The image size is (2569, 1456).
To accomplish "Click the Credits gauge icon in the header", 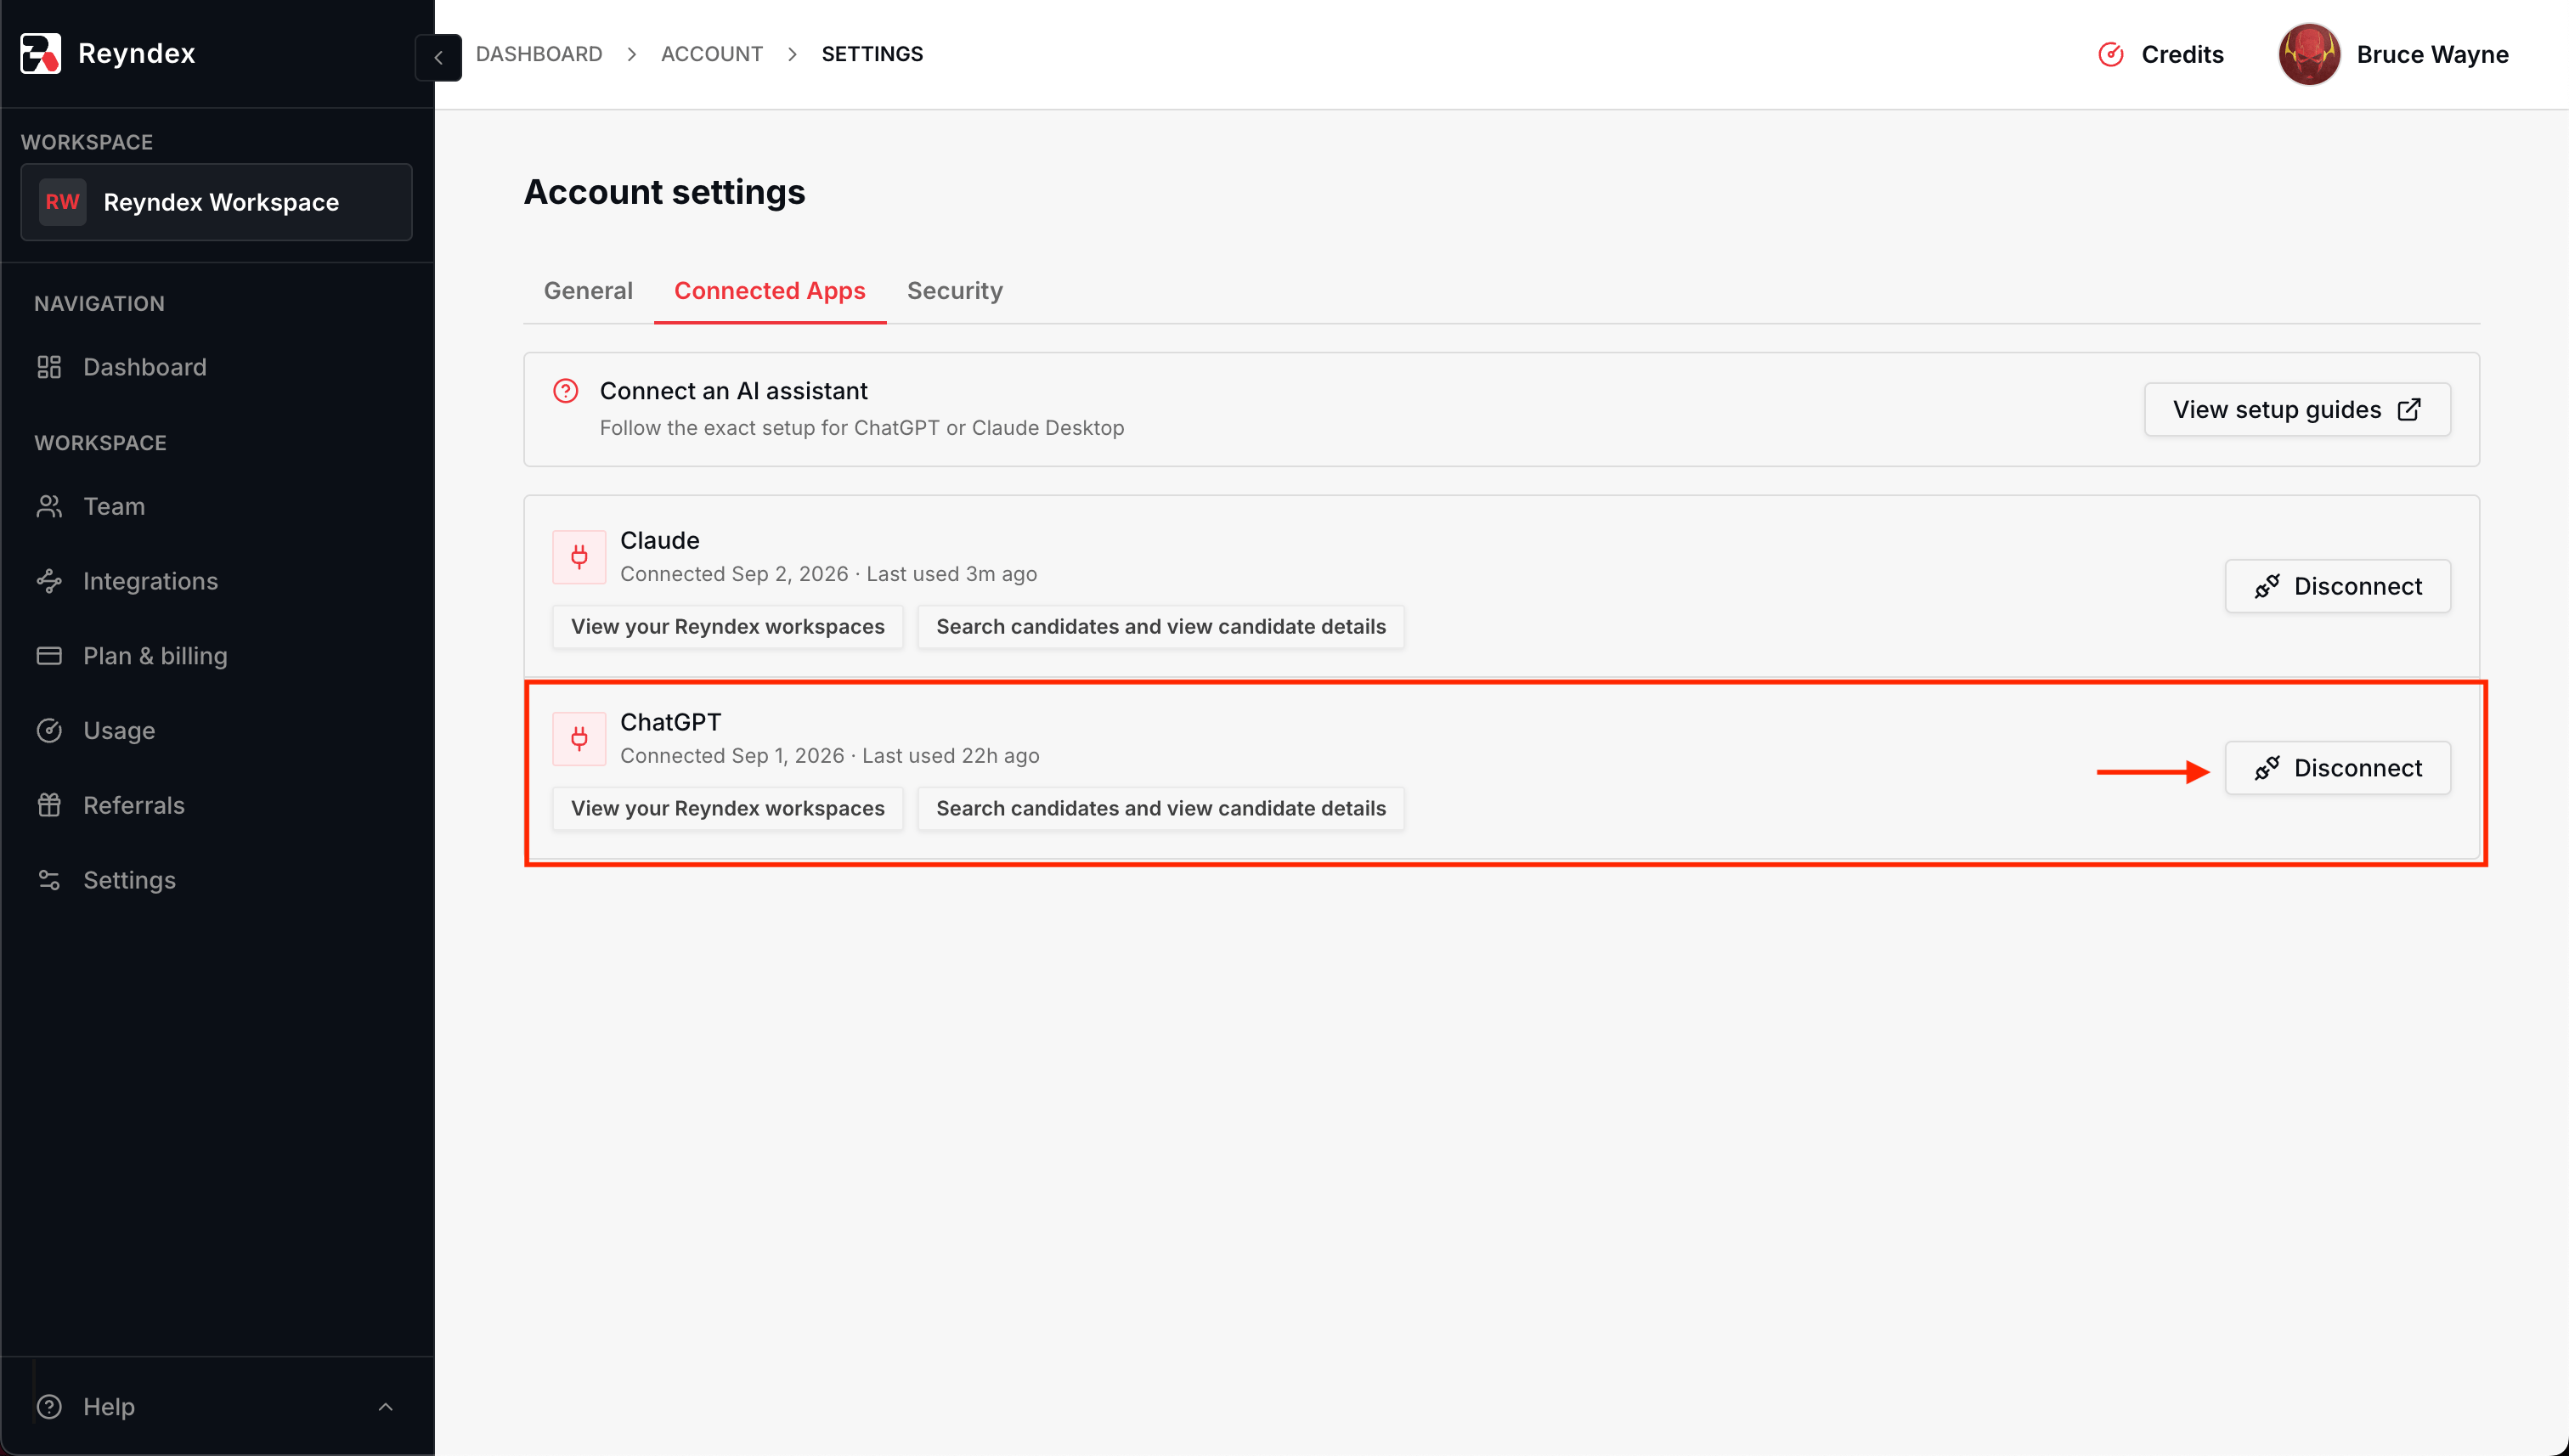I will pos(2110,54).
